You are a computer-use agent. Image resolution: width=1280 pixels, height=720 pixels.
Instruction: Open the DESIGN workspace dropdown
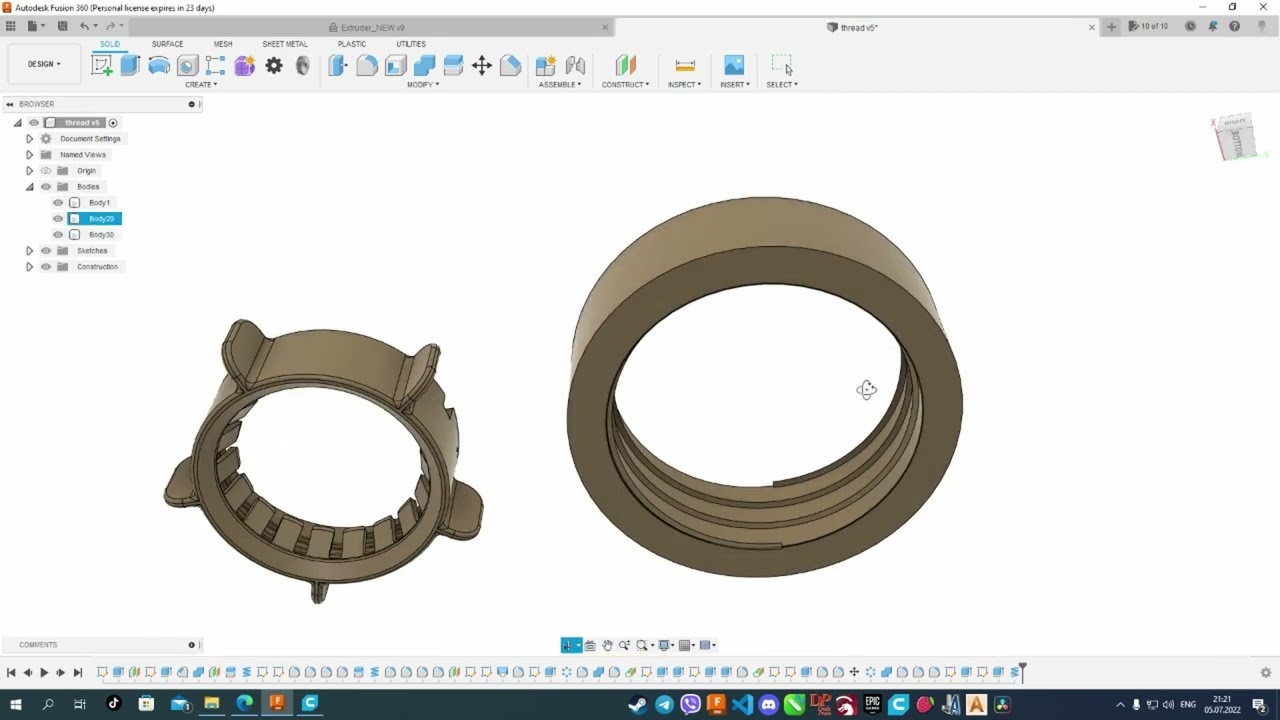[x=44, y=64]
